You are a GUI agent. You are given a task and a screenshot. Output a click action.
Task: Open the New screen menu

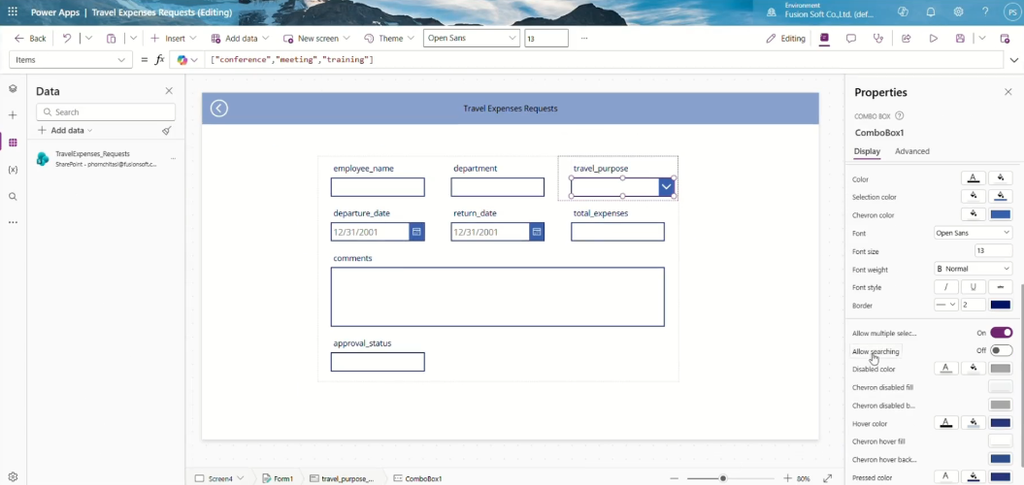tap(316, 39)
